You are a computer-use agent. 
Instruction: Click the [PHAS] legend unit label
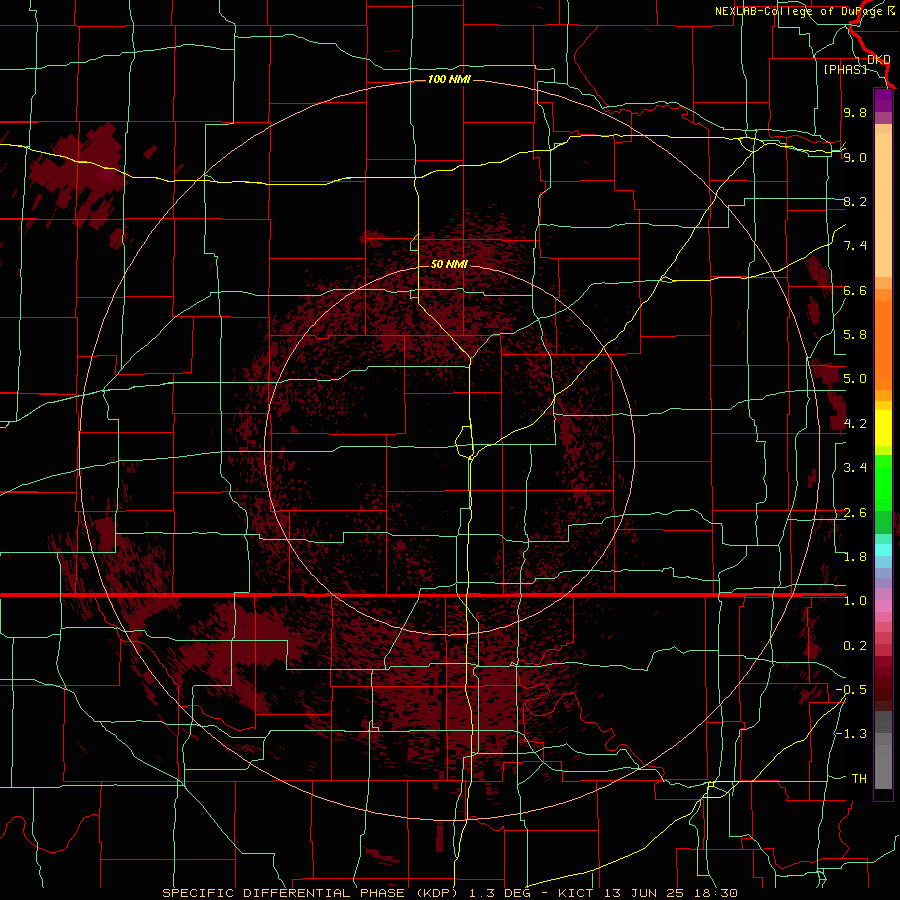pos(845,69)
